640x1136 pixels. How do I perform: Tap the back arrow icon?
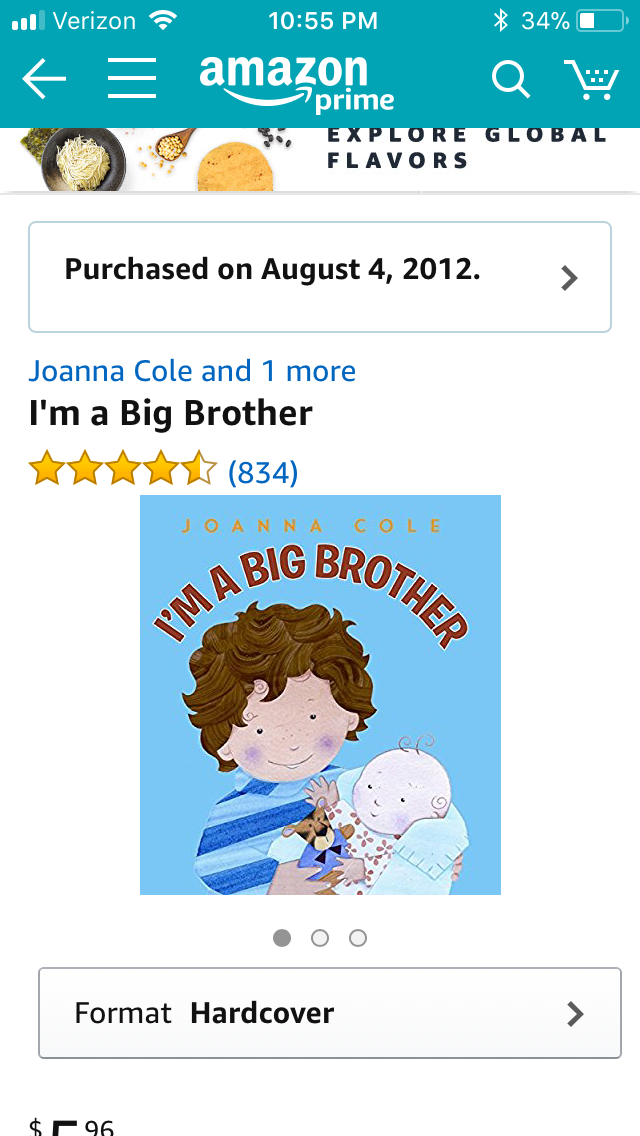(x=44, y=78)
